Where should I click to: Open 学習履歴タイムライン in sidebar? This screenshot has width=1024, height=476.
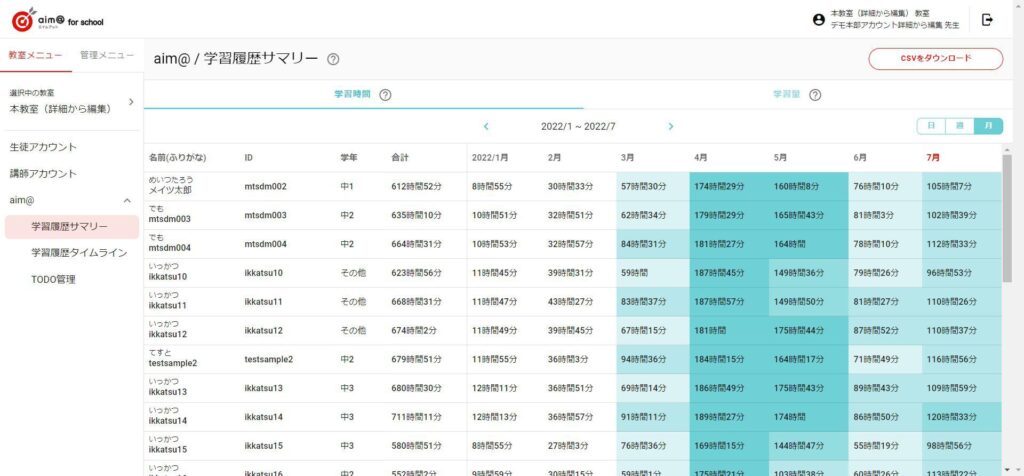[x=79, y=253]
